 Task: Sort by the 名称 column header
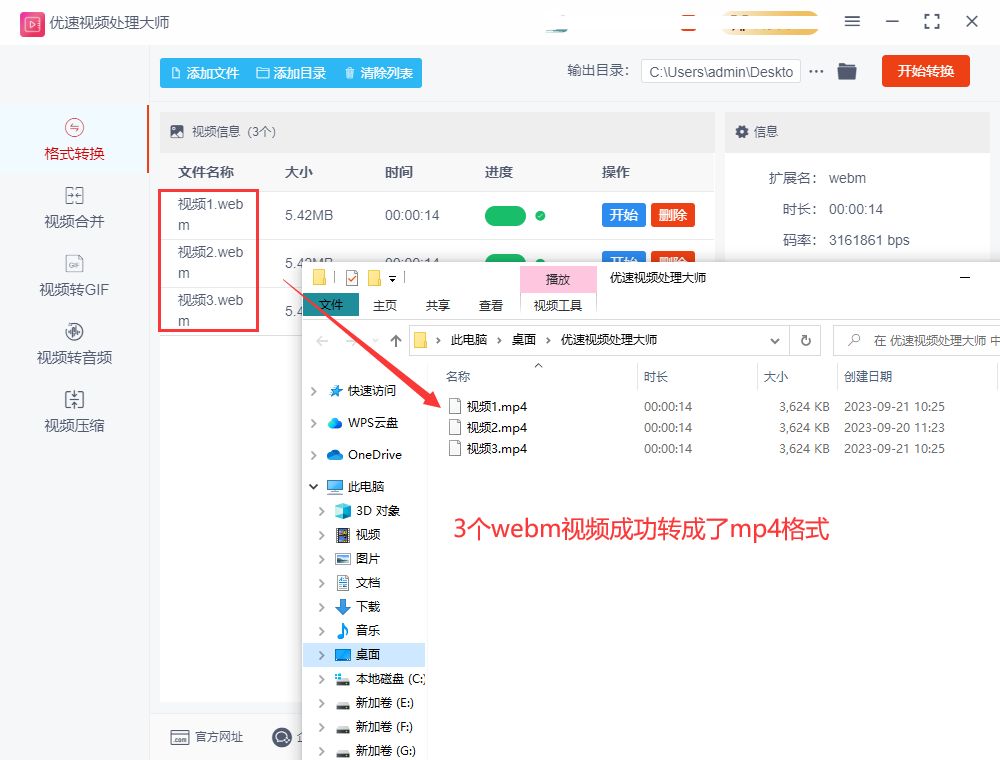click(458, 377)
